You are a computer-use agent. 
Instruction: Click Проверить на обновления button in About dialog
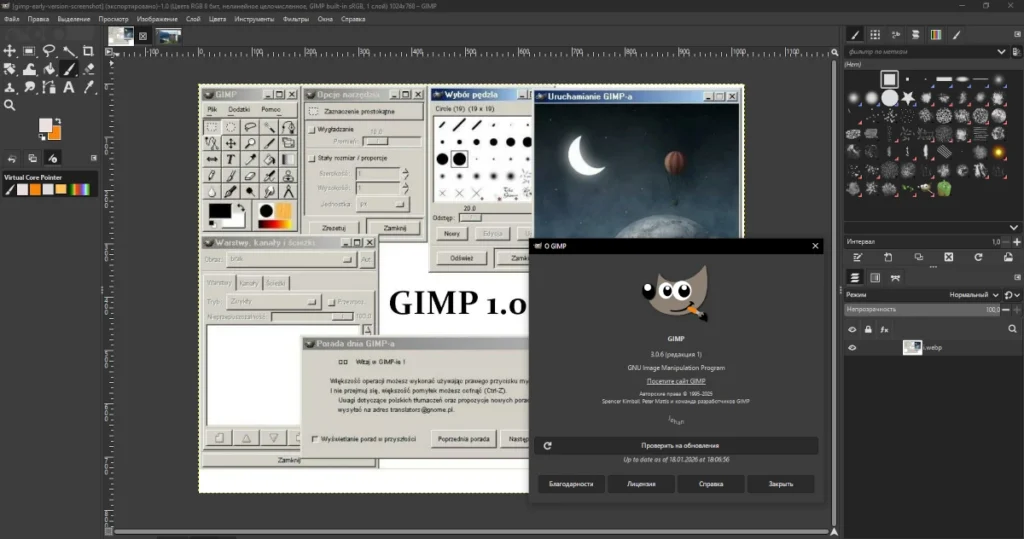point(676,446)
